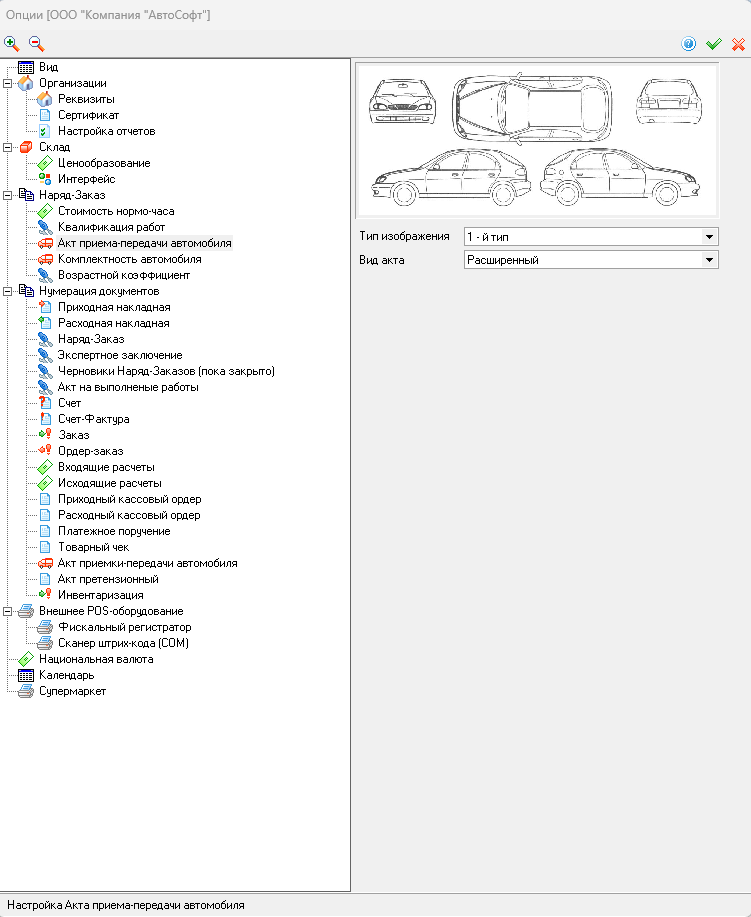751x917 pixels.
Task: Click the car diagram preview image
Action: (x=537, y=140)
